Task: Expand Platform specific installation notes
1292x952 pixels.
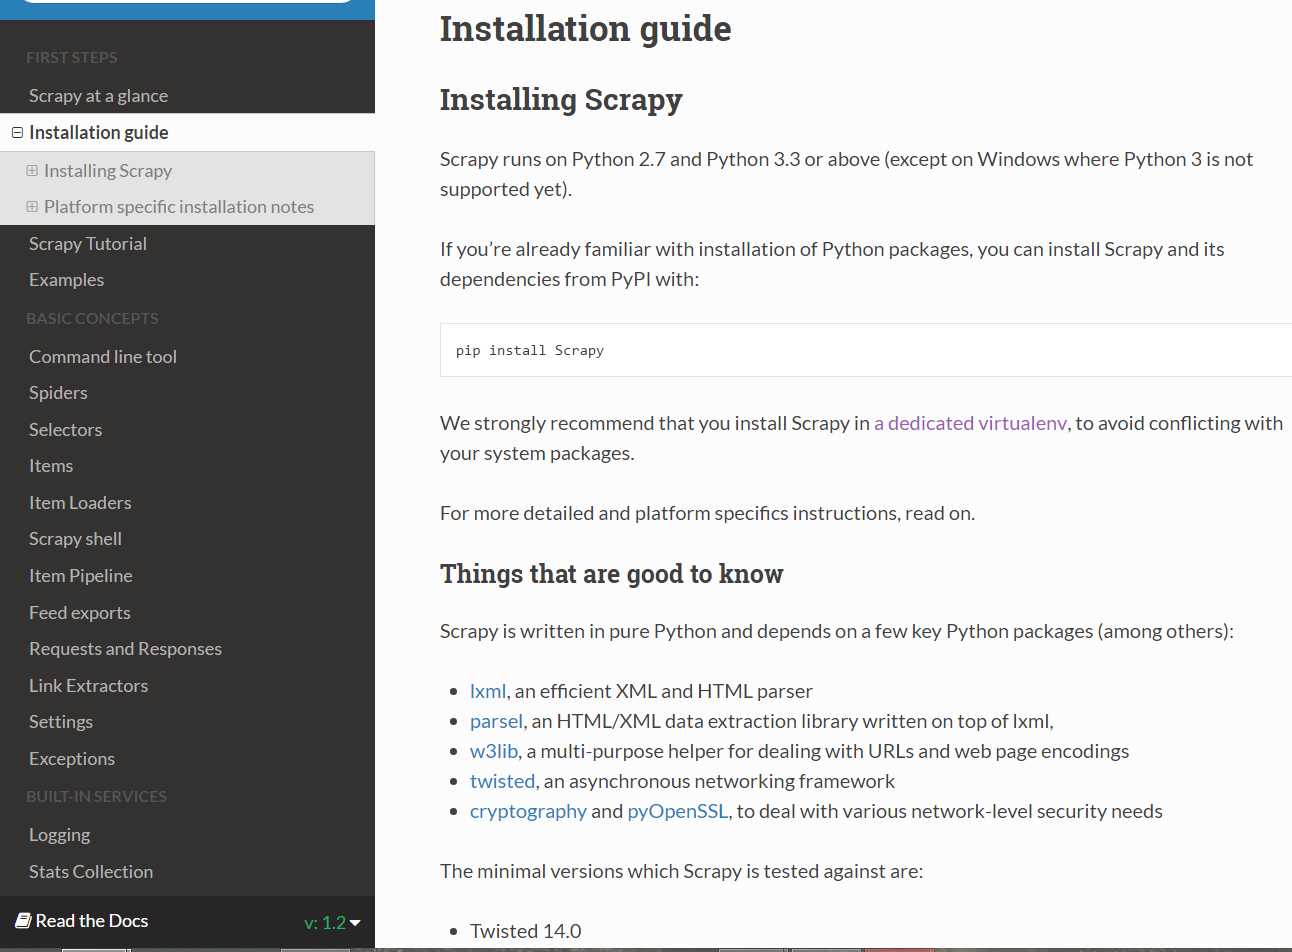Action: point(32,207)
